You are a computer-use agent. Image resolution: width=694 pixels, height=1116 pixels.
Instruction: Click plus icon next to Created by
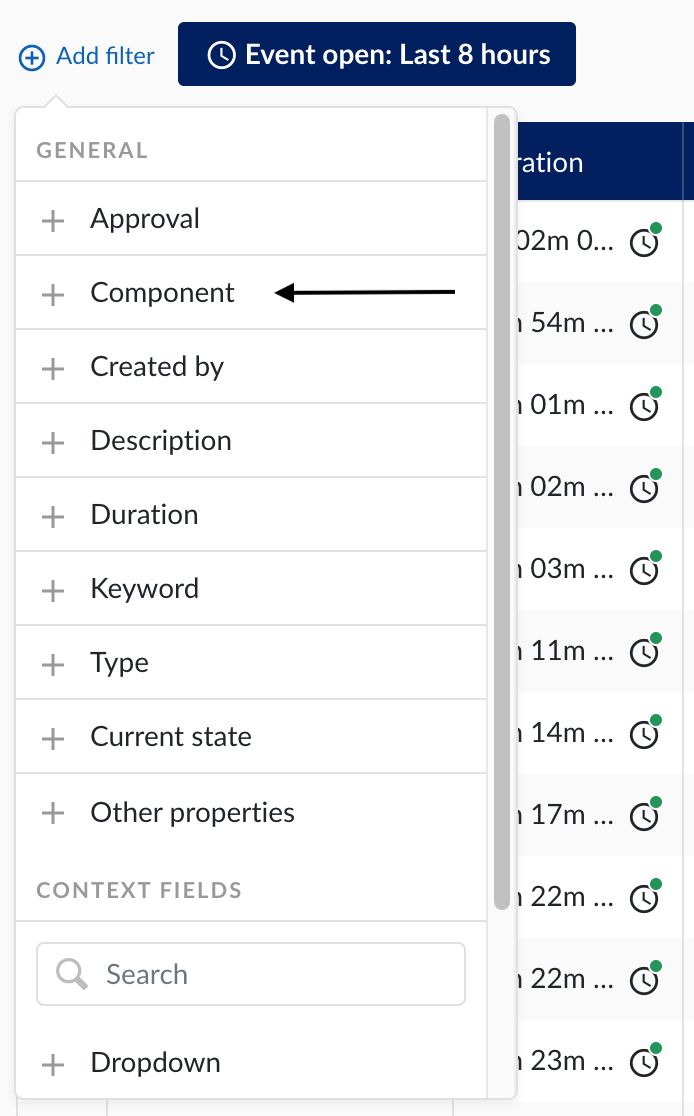click(x=53, y=368)
